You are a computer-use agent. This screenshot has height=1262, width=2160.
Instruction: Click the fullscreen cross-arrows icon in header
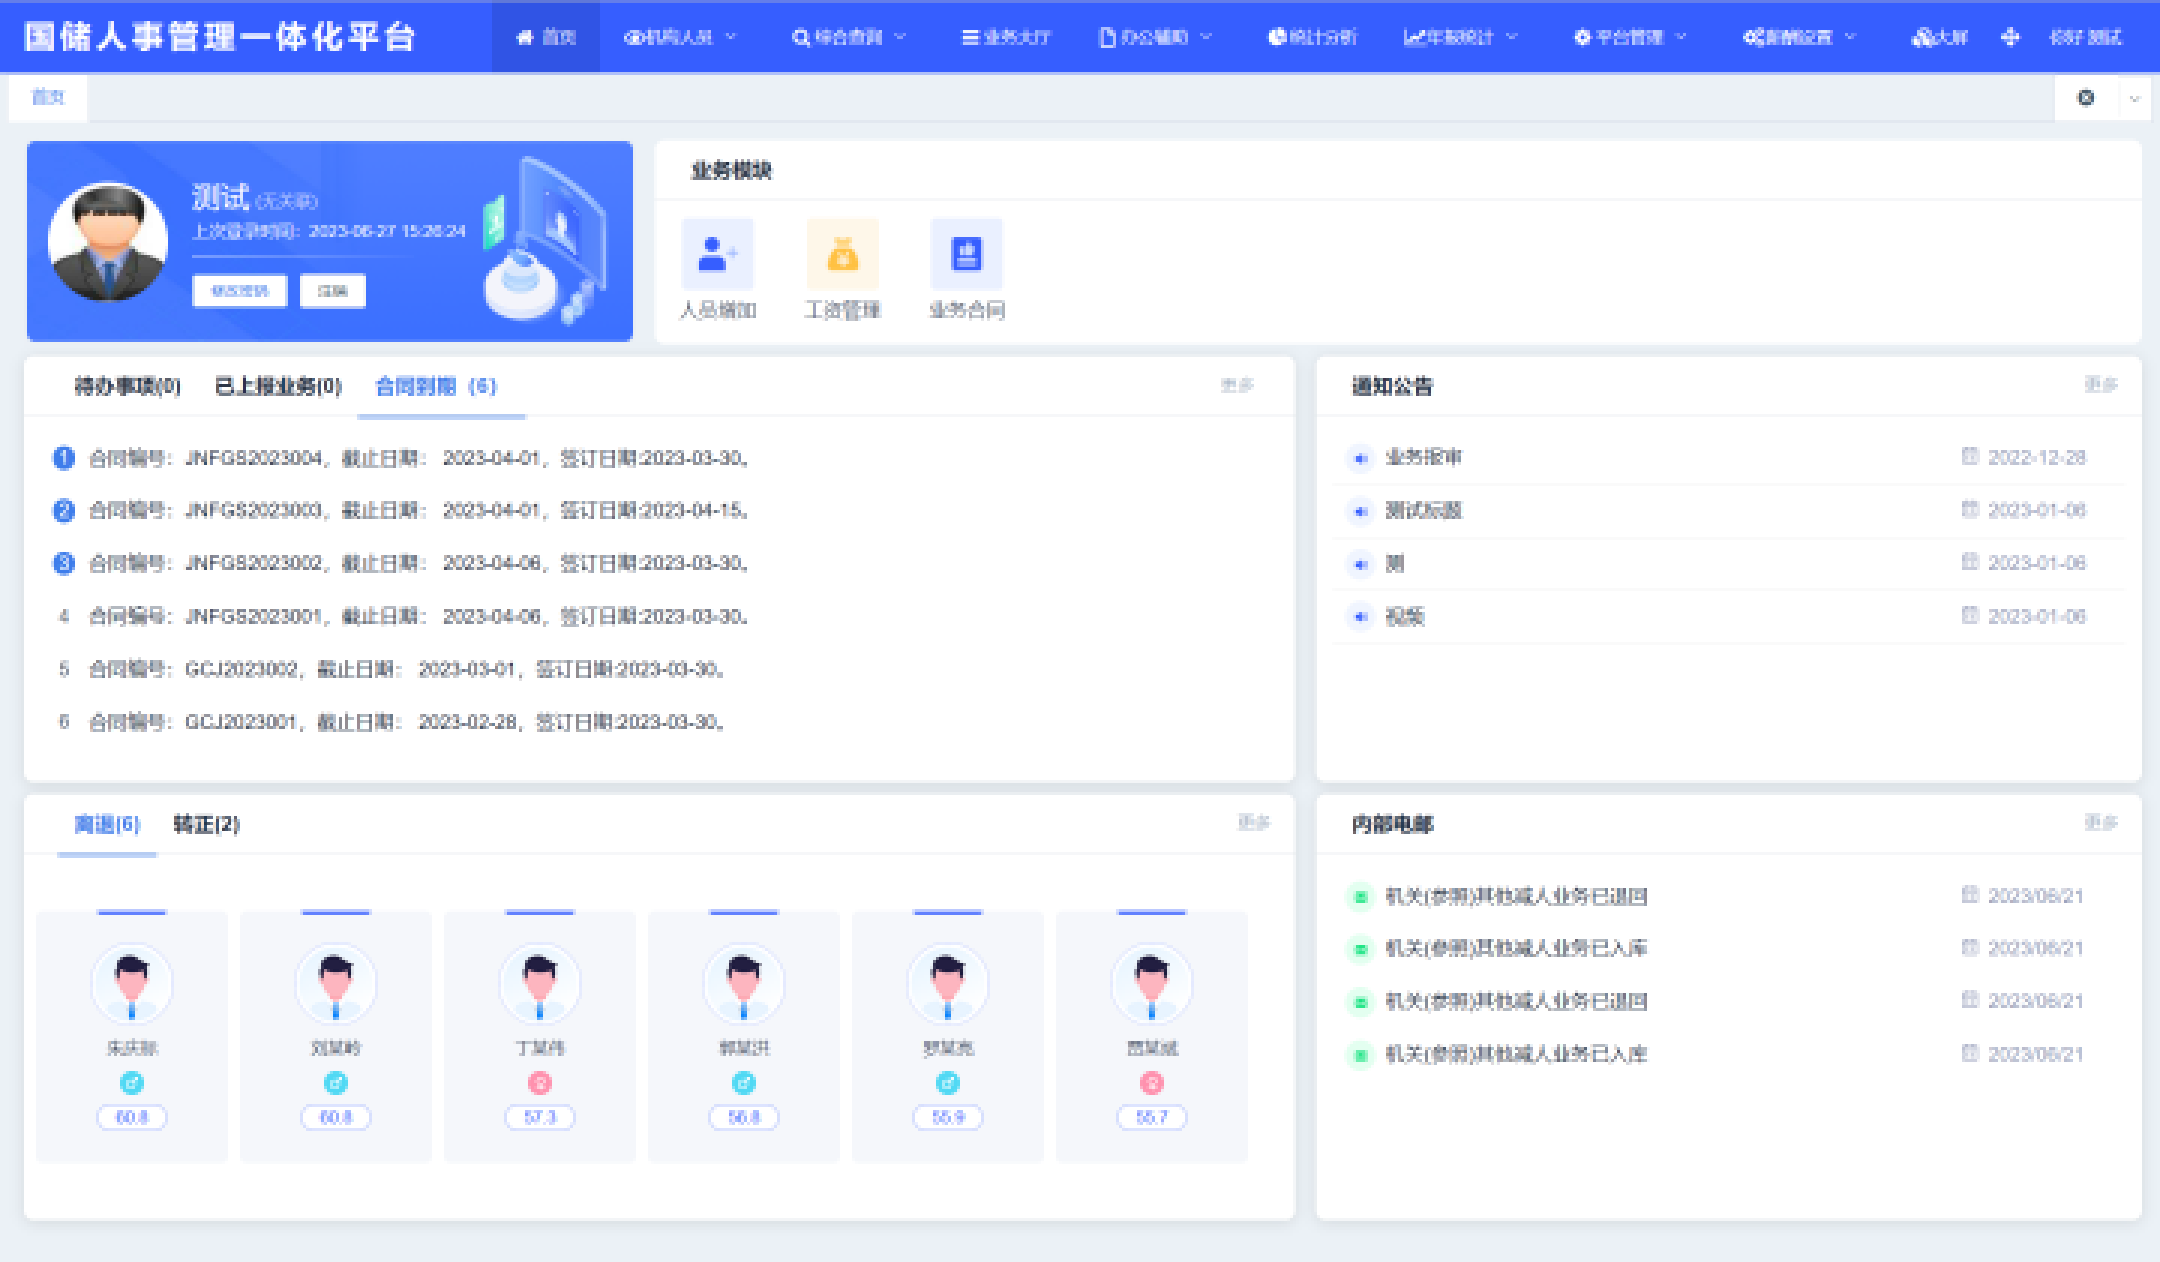click(x=2010, y=37)
